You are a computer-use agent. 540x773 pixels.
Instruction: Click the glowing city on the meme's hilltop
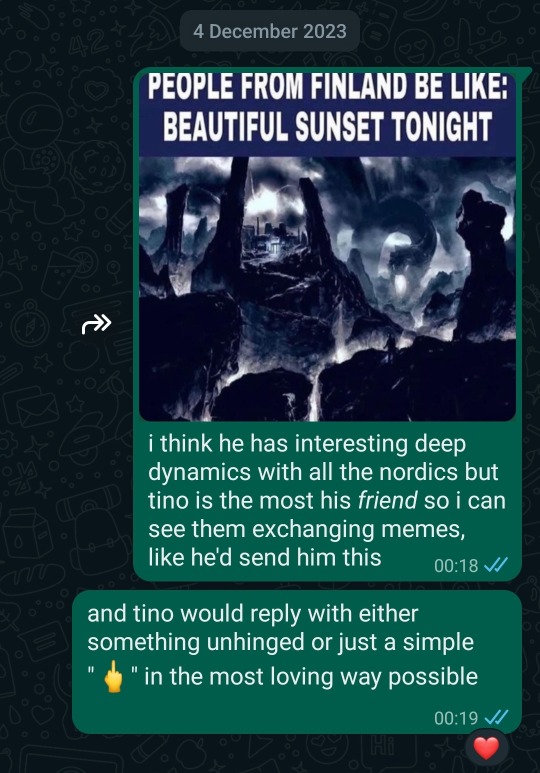click(264, 237)
